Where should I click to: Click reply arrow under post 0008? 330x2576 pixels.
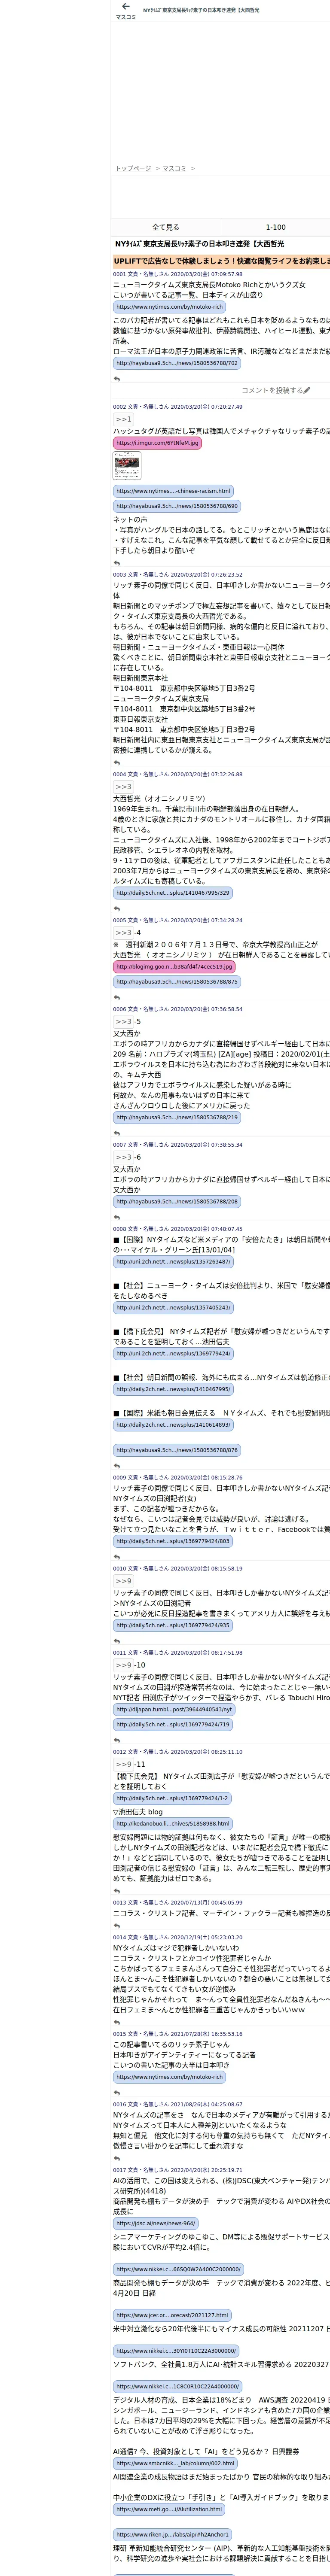[x=117, y=1466]
